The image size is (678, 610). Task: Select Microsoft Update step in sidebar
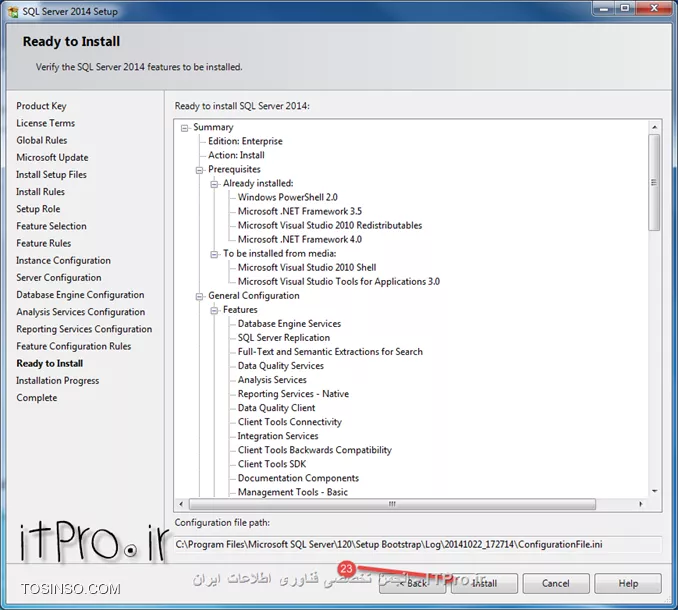52,157
